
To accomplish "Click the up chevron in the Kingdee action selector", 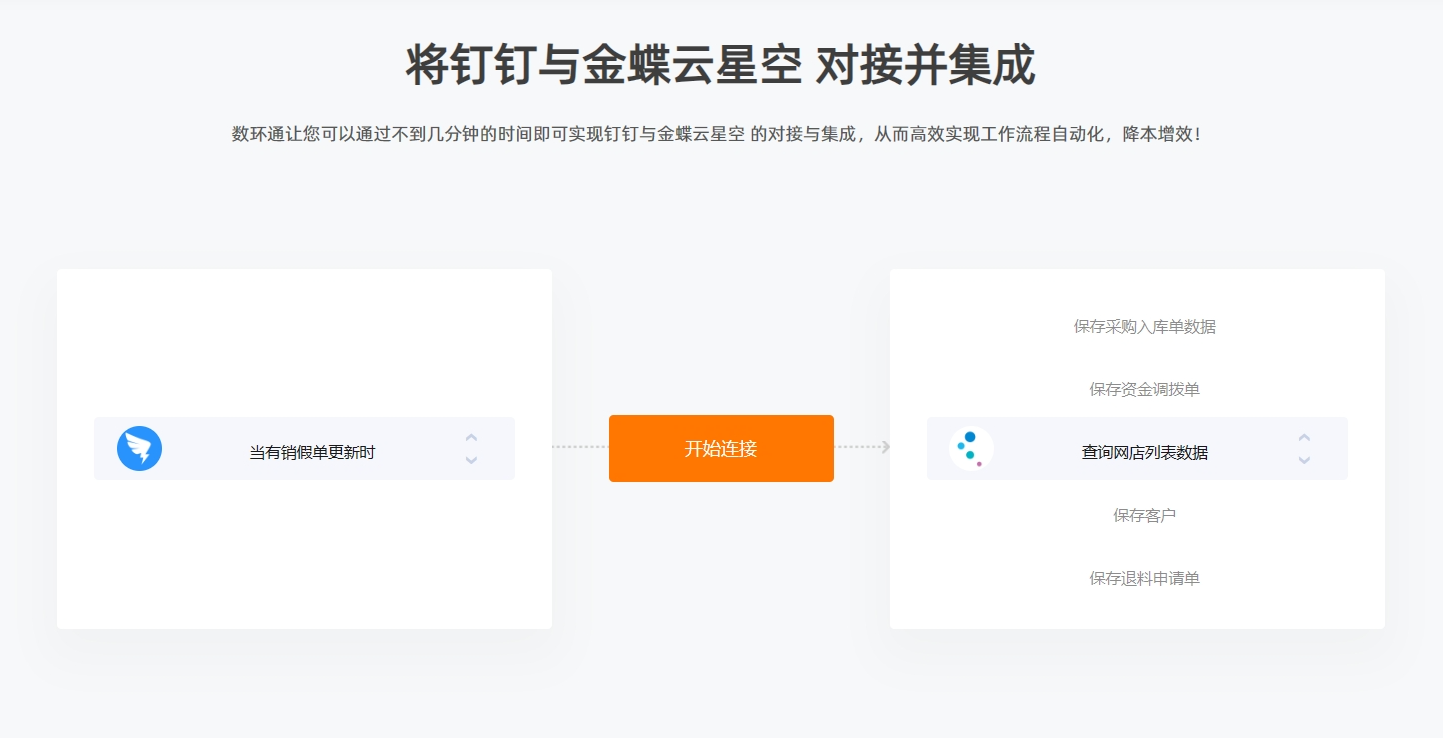I will (x=1304, y=438).
